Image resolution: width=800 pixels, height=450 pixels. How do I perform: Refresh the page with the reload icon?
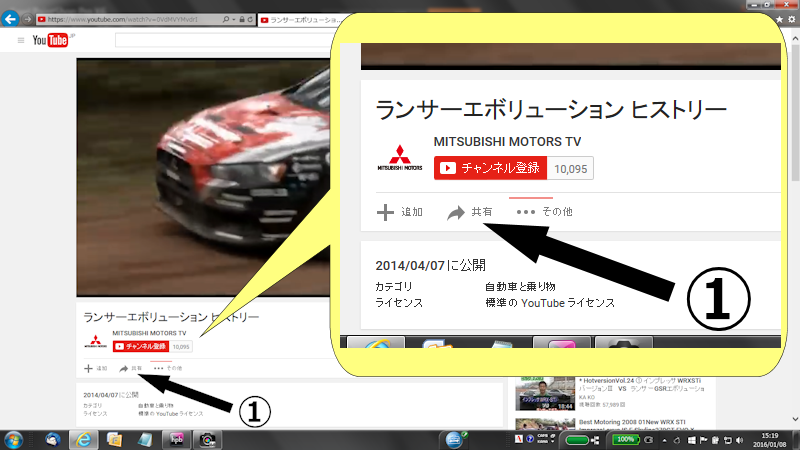pyautogui.click(x=250, y=19)
